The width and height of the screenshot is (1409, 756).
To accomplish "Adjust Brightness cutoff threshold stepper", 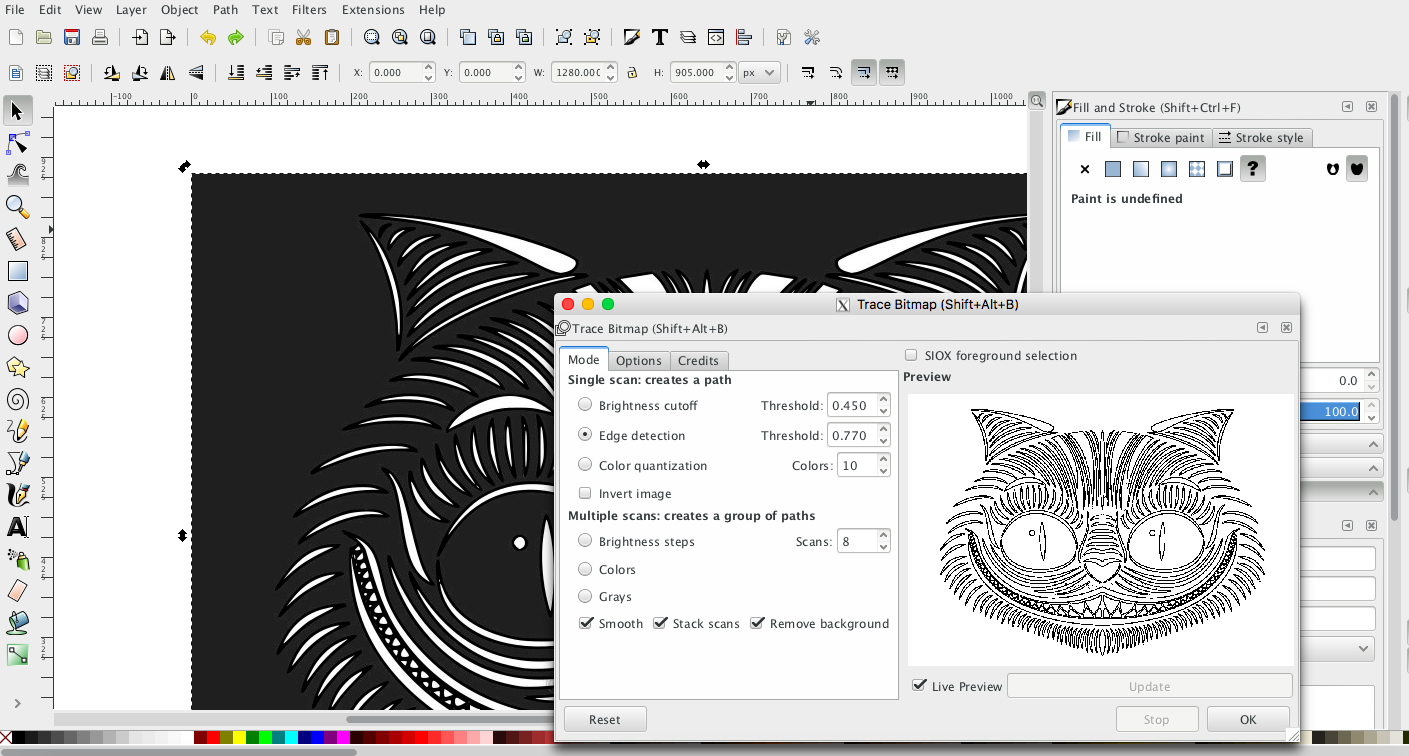I will [x=883, y=405].
